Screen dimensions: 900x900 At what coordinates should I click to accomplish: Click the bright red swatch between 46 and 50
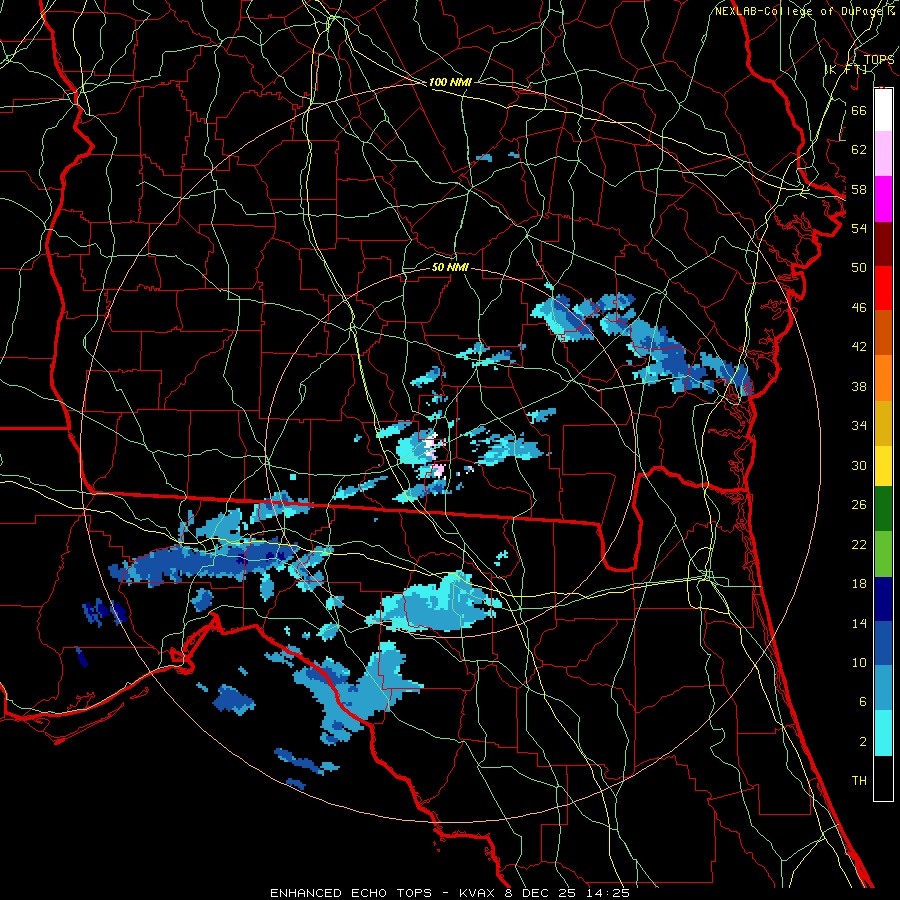pos(883,288)
